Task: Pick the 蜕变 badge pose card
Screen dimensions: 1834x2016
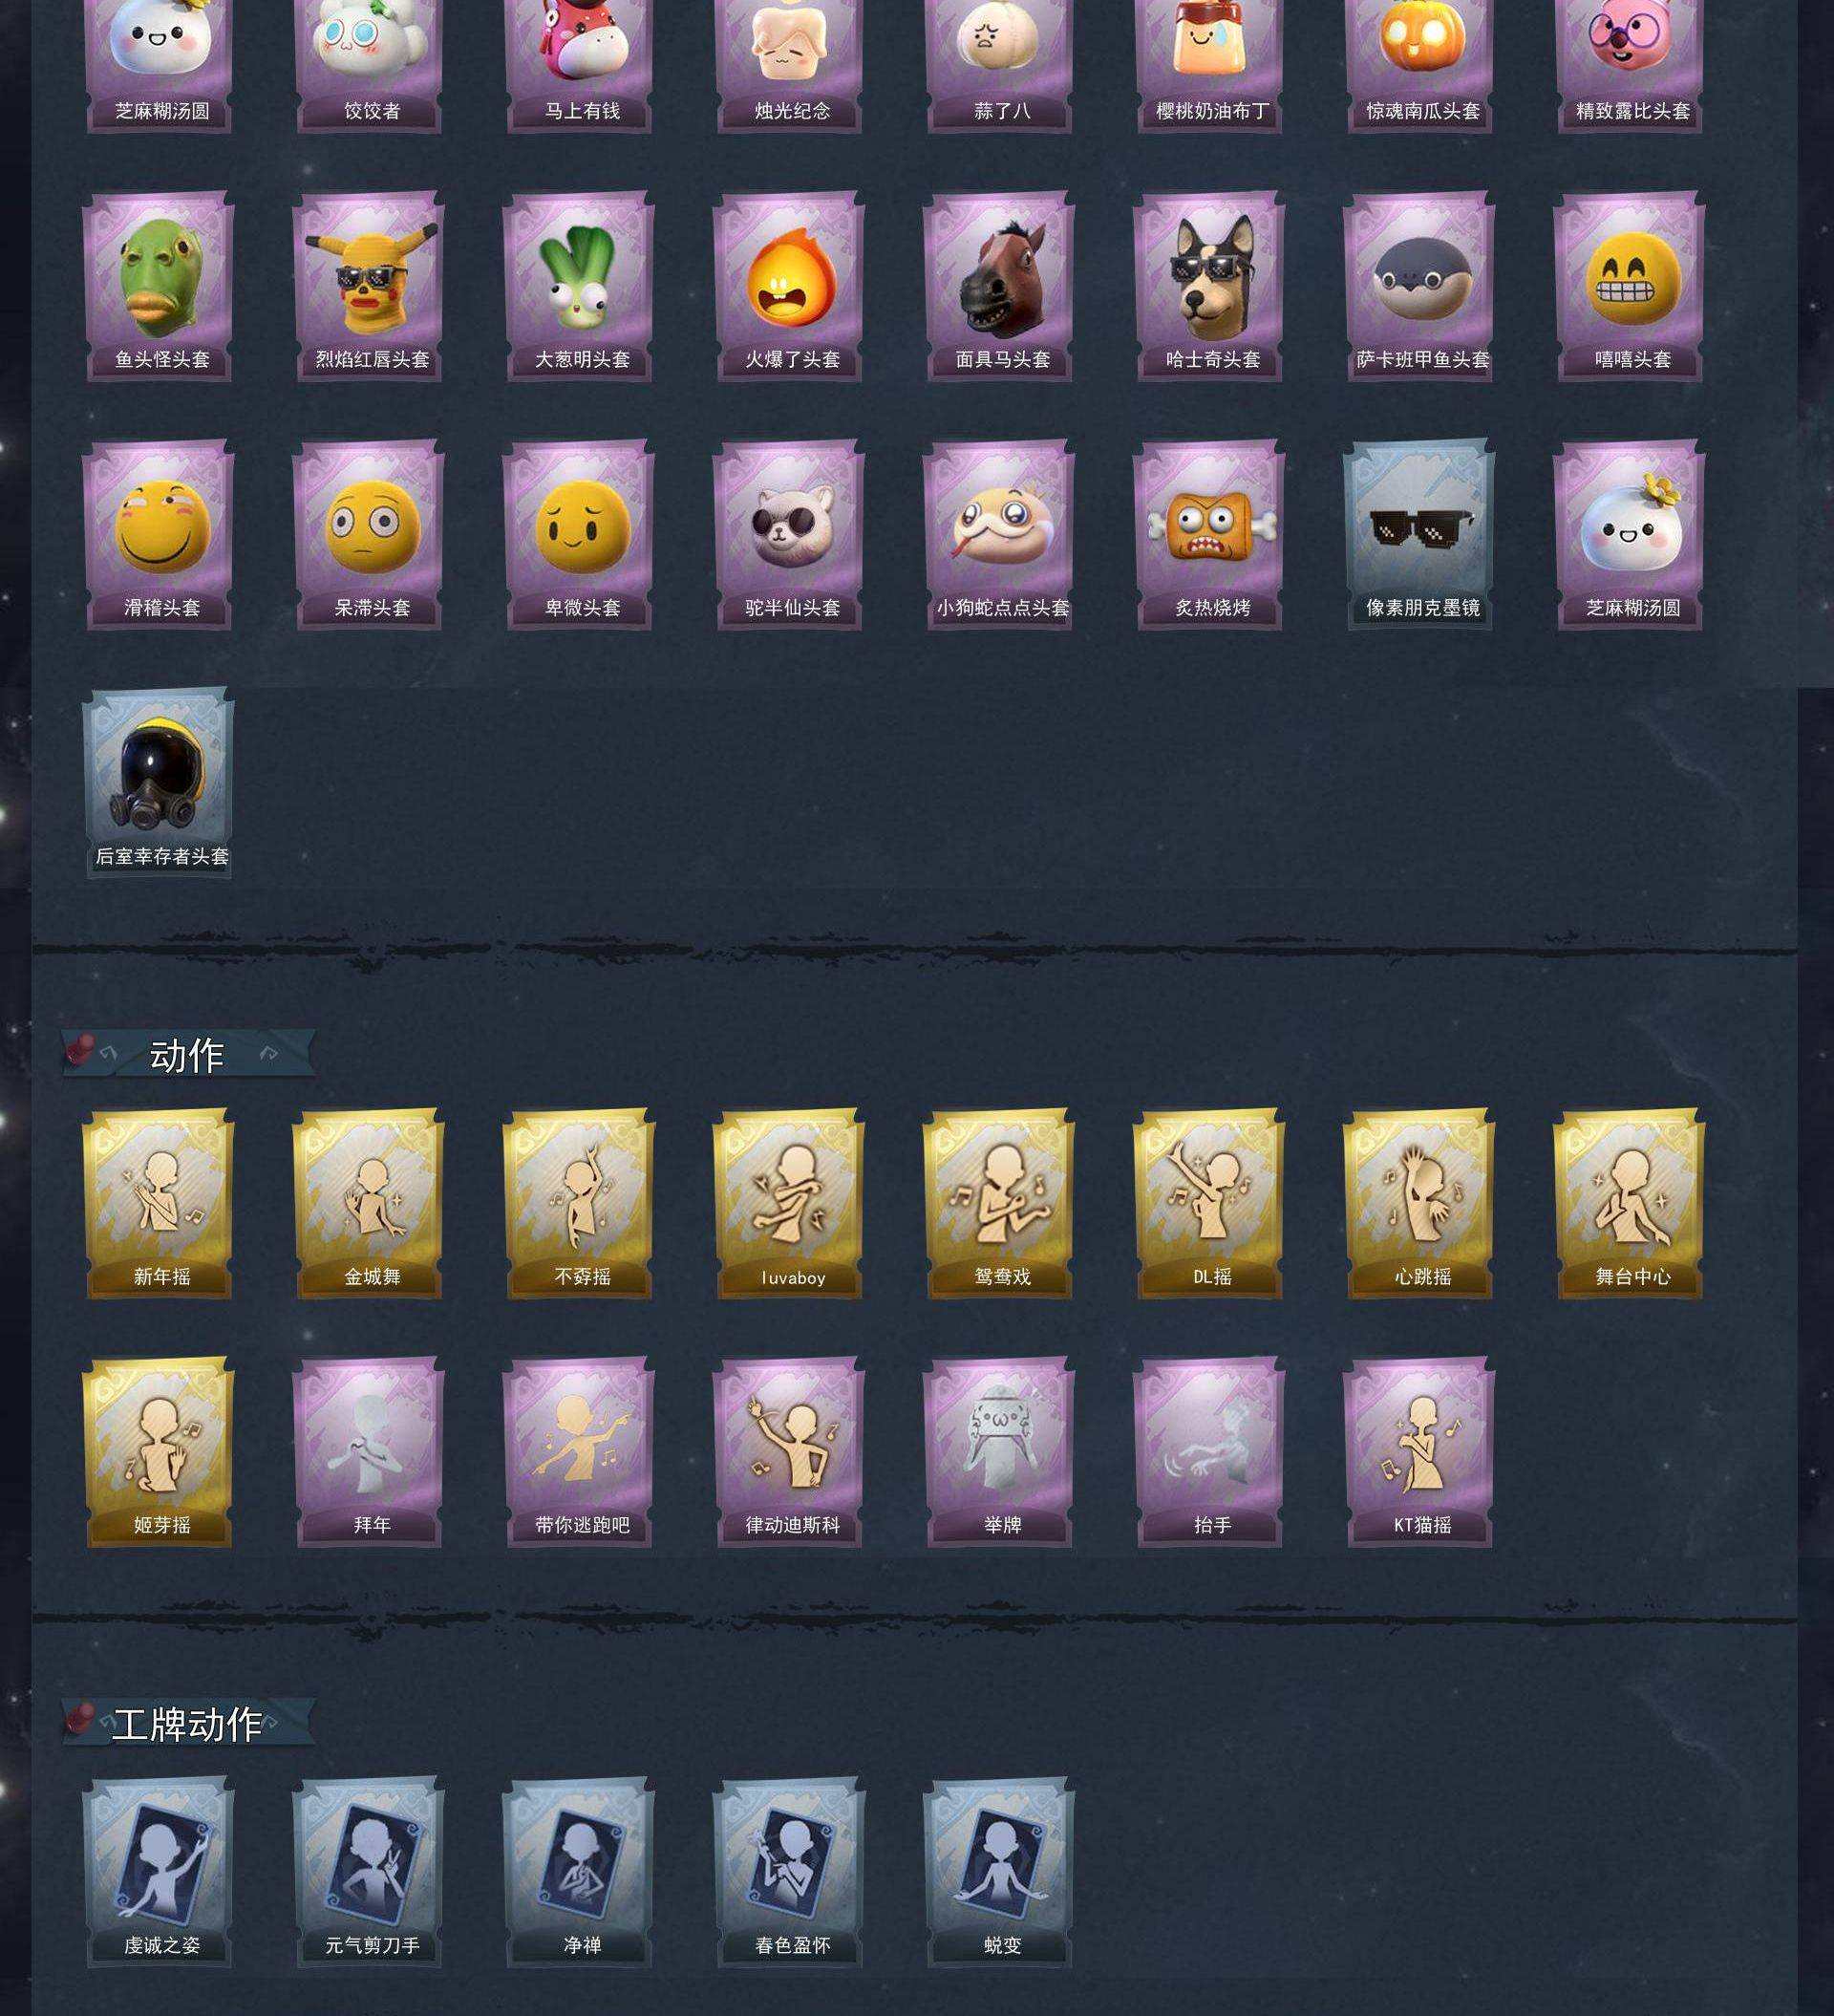Action: pos(999,1873)
